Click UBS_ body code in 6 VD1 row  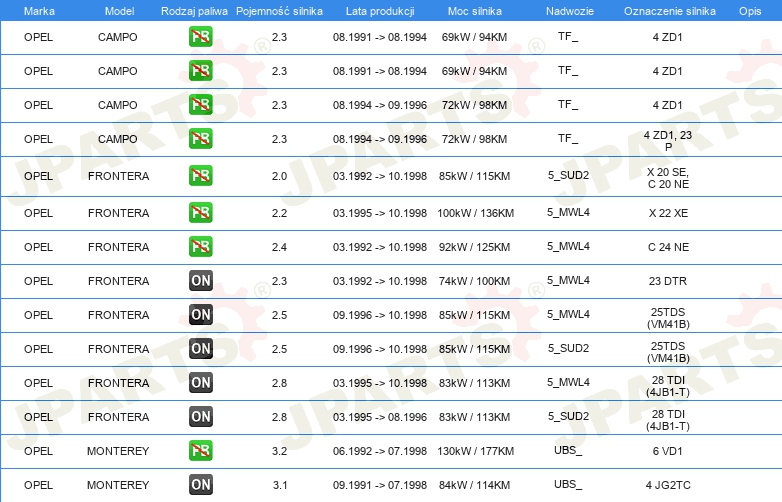pos(568,450)
